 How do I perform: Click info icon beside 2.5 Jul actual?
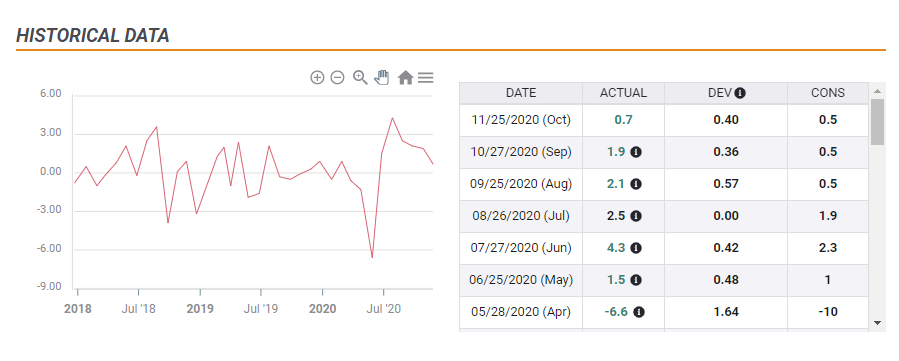pyautogui.click(x=635, y=216)
